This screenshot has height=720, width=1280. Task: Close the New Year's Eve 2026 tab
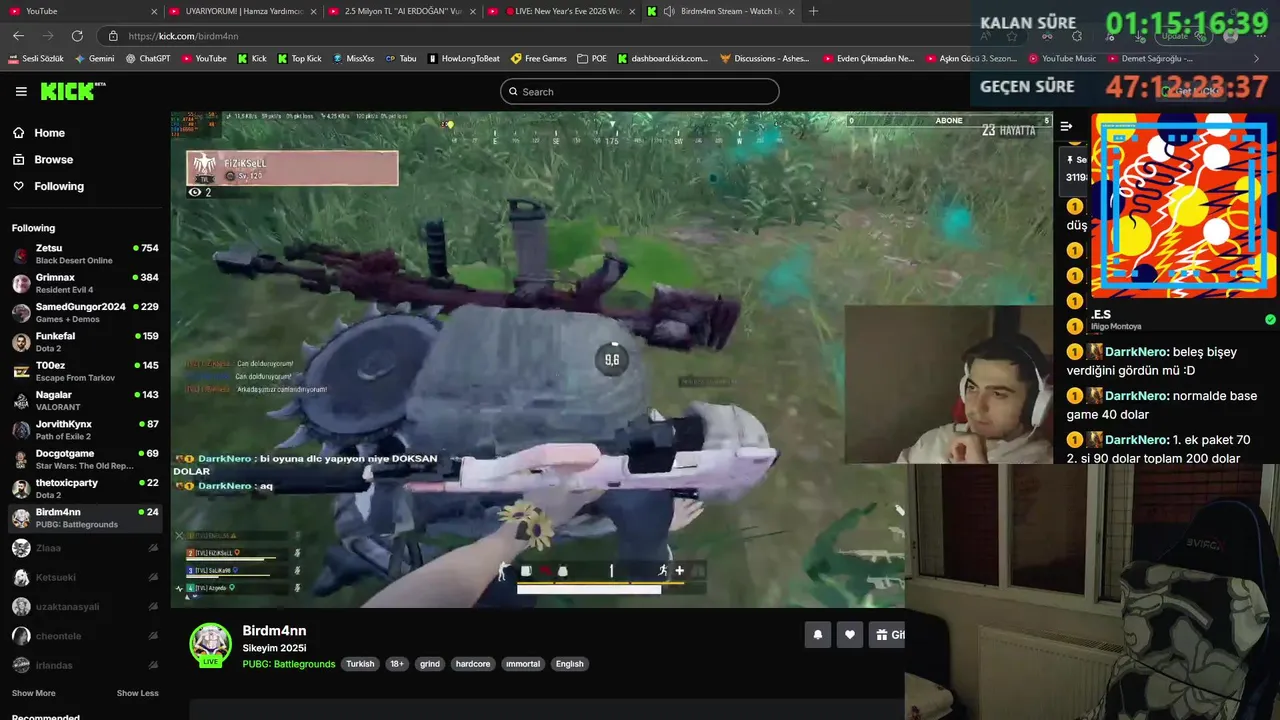point(631,11)
